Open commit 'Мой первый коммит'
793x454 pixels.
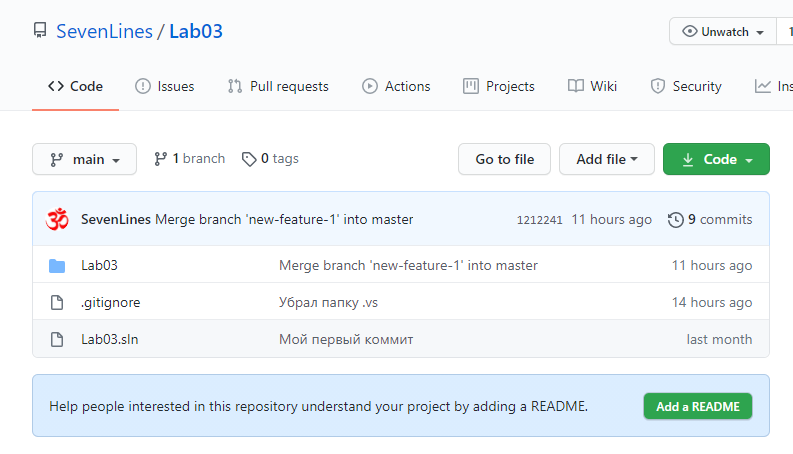[346, 339]
